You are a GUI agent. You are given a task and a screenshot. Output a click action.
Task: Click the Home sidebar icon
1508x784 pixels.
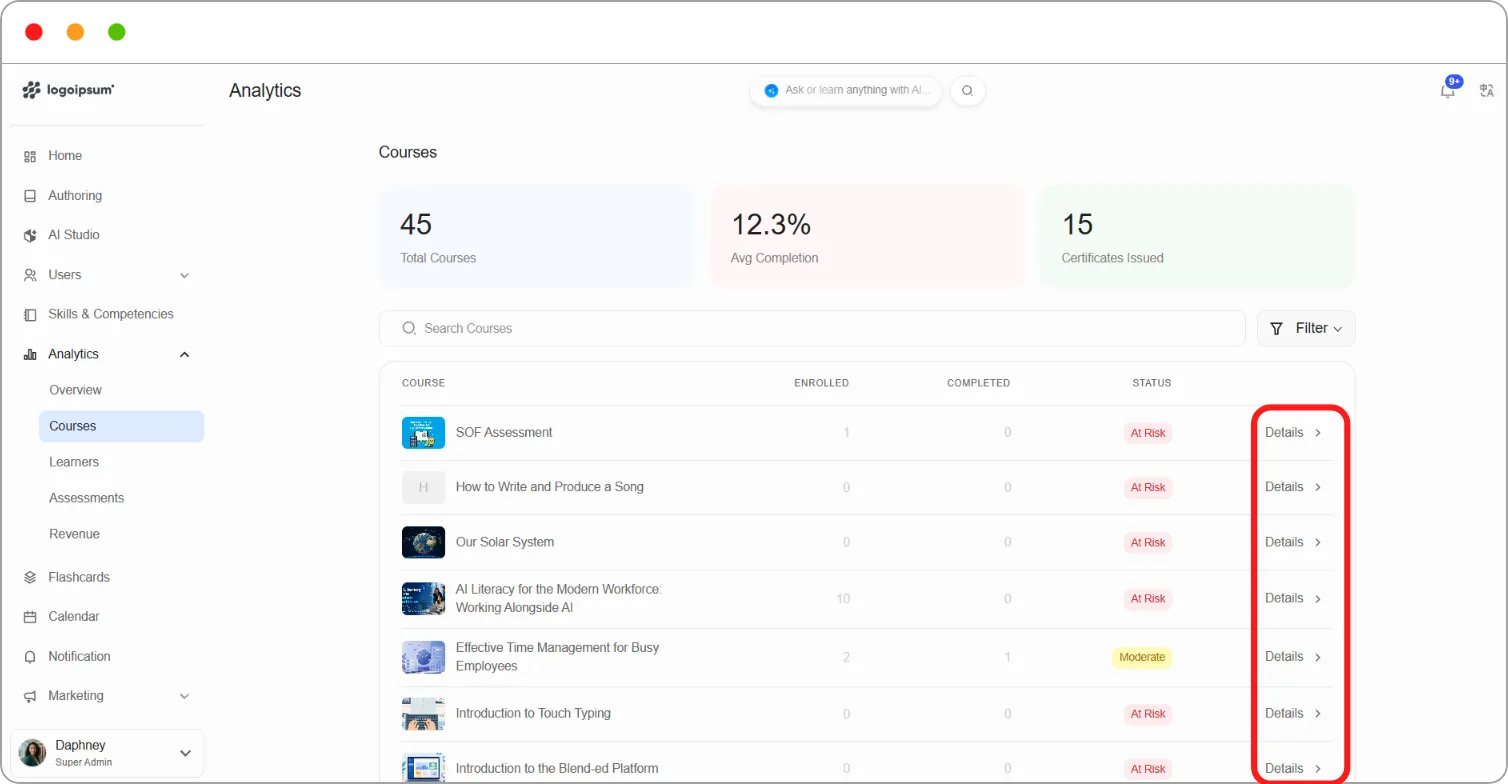[x=30, y=156]
